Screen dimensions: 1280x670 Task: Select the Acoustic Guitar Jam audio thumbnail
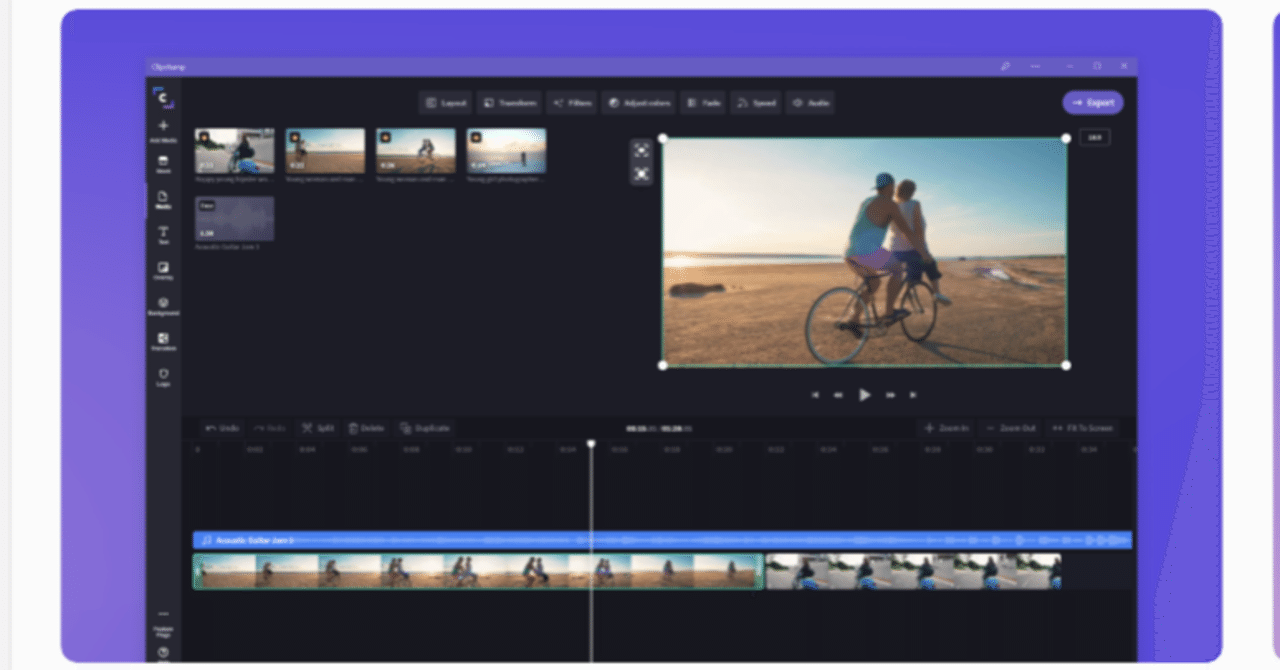coord(234,219)
